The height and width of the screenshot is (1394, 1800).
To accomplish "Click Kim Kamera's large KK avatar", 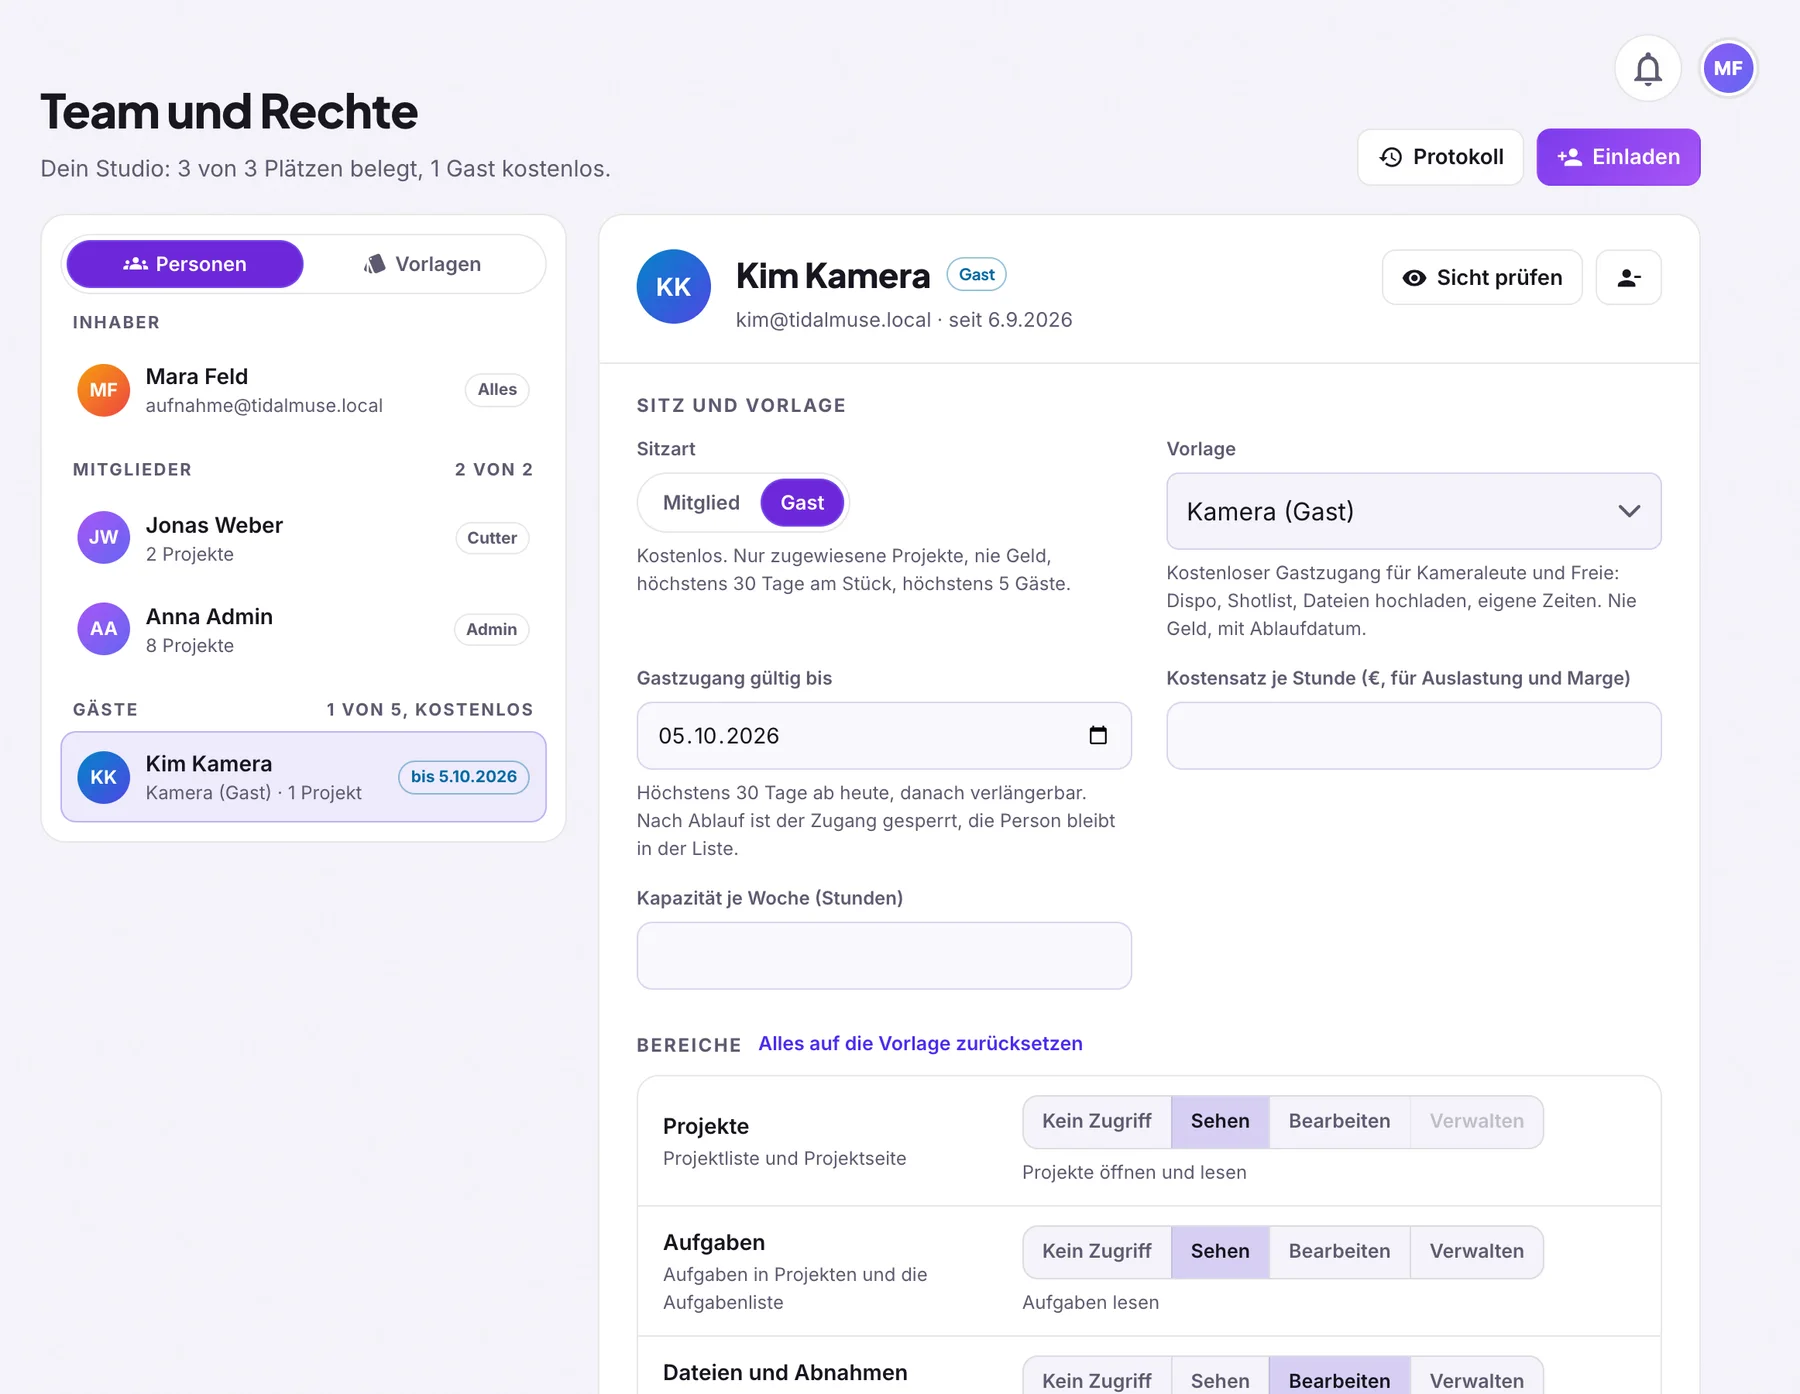I will pos(674,287).
